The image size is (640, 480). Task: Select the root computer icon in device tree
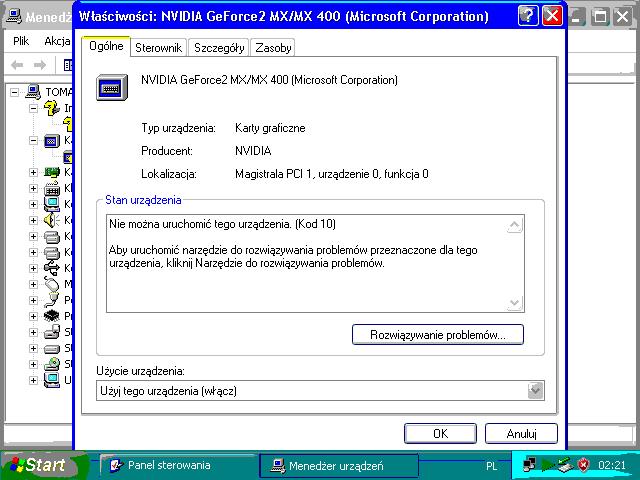(x=33, y=92)
